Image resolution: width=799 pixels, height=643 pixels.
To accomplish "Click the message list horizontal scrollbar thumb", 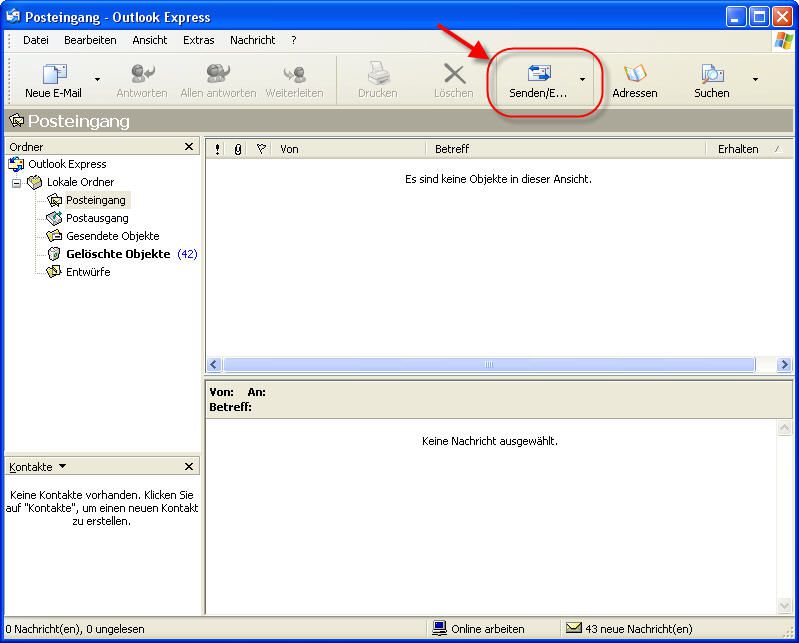I will (489, 364).
